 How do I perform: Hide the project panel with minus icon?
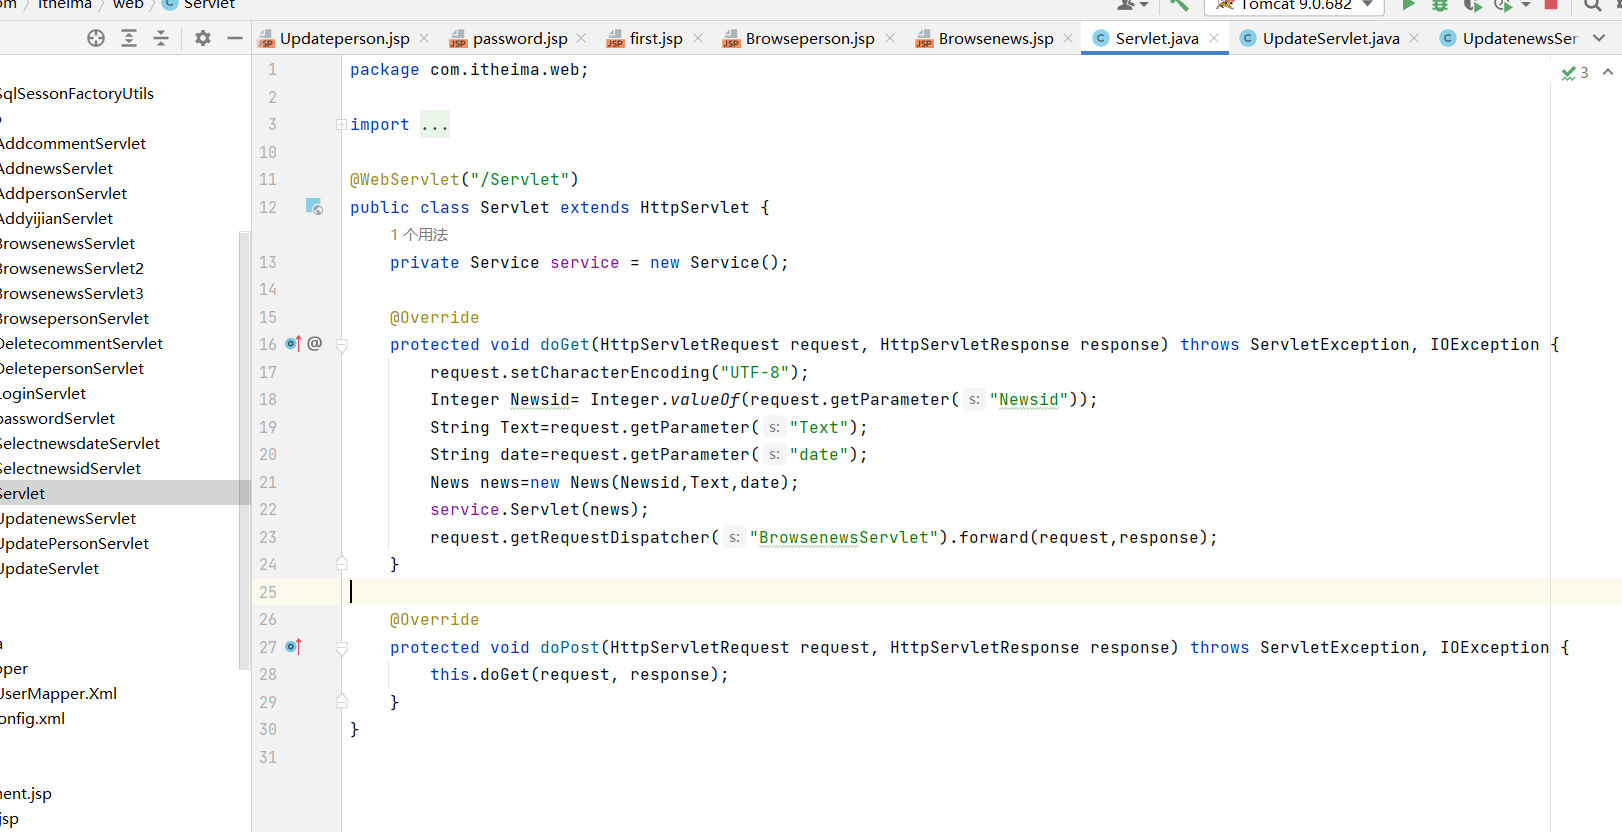[x=235, y=38]
